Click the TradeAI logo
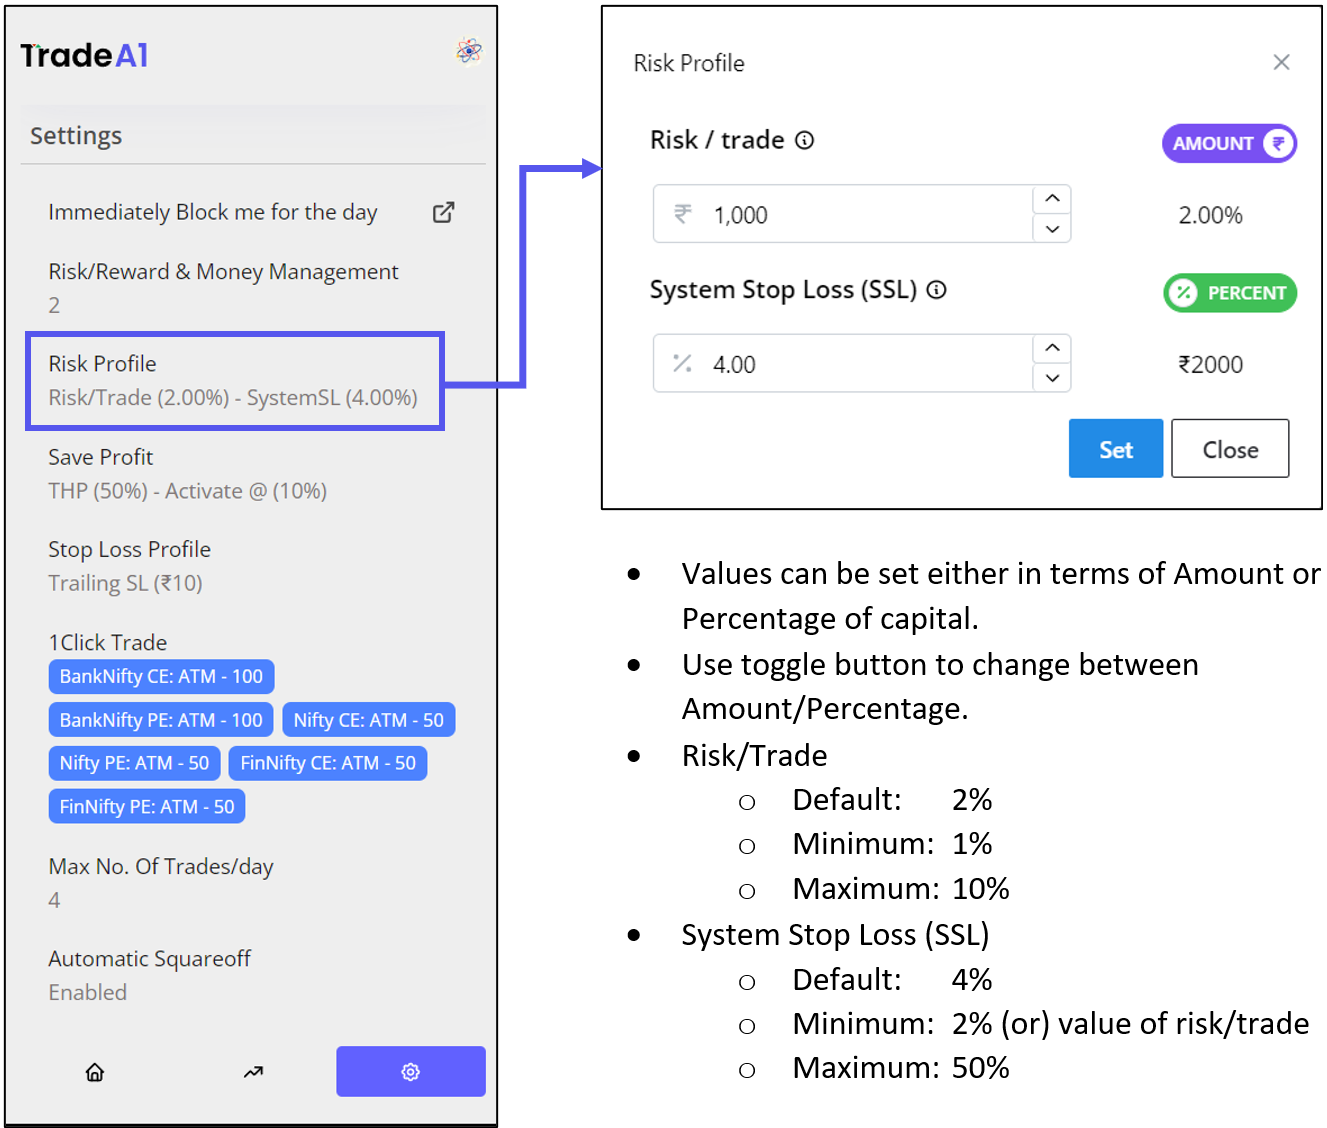Image resolution: width=1327 pixels, height=1128 pixels. pos(85,55)
